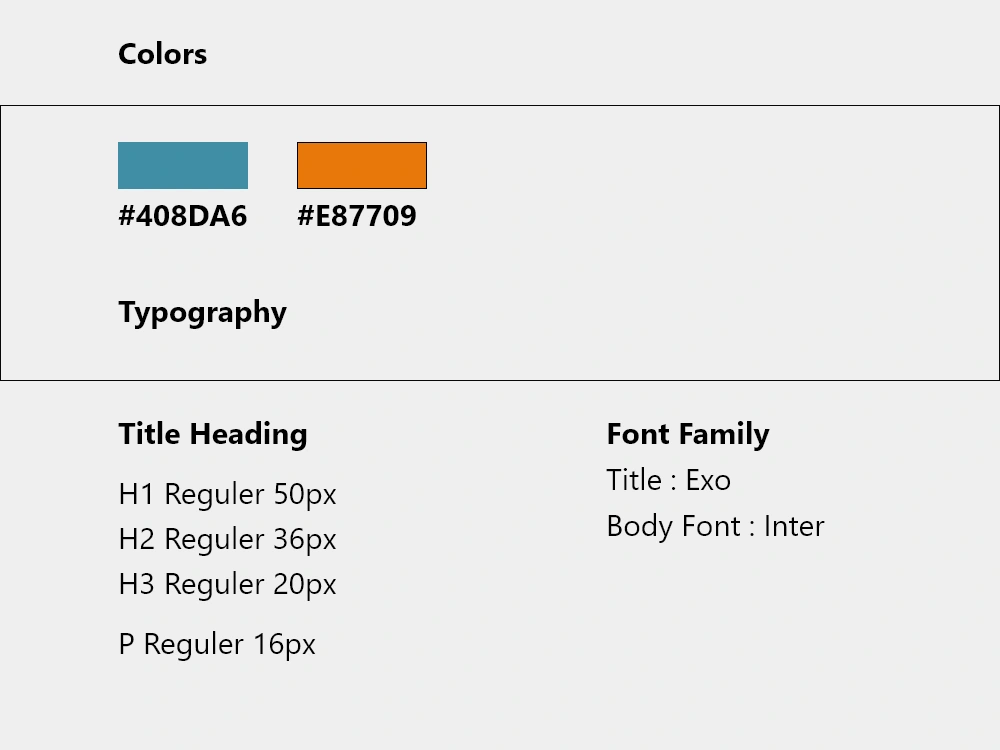Click the Colors section heading
1000x750 pixels.
pos(162,54)
